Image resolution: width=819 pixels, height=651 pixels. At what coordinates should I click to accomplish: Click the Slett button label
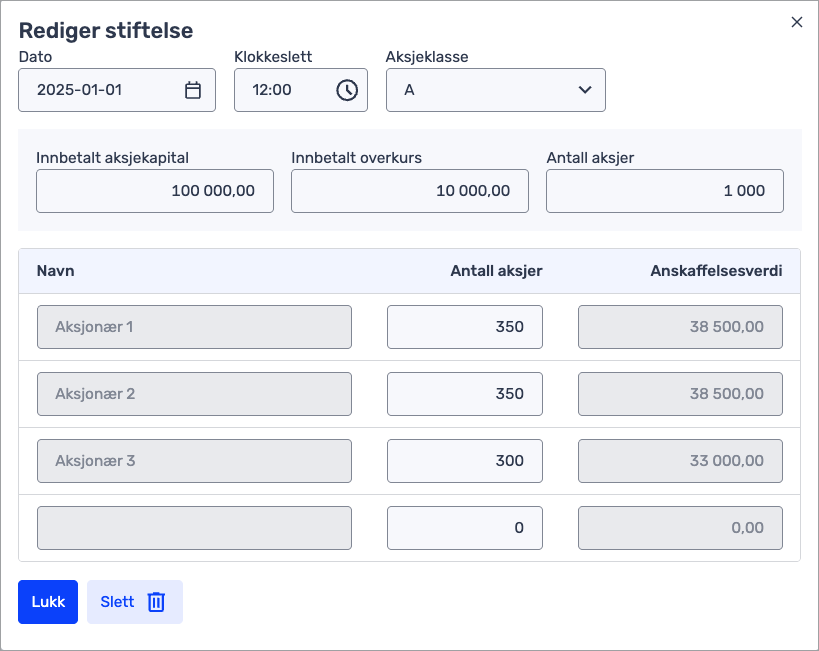(117, 602)
